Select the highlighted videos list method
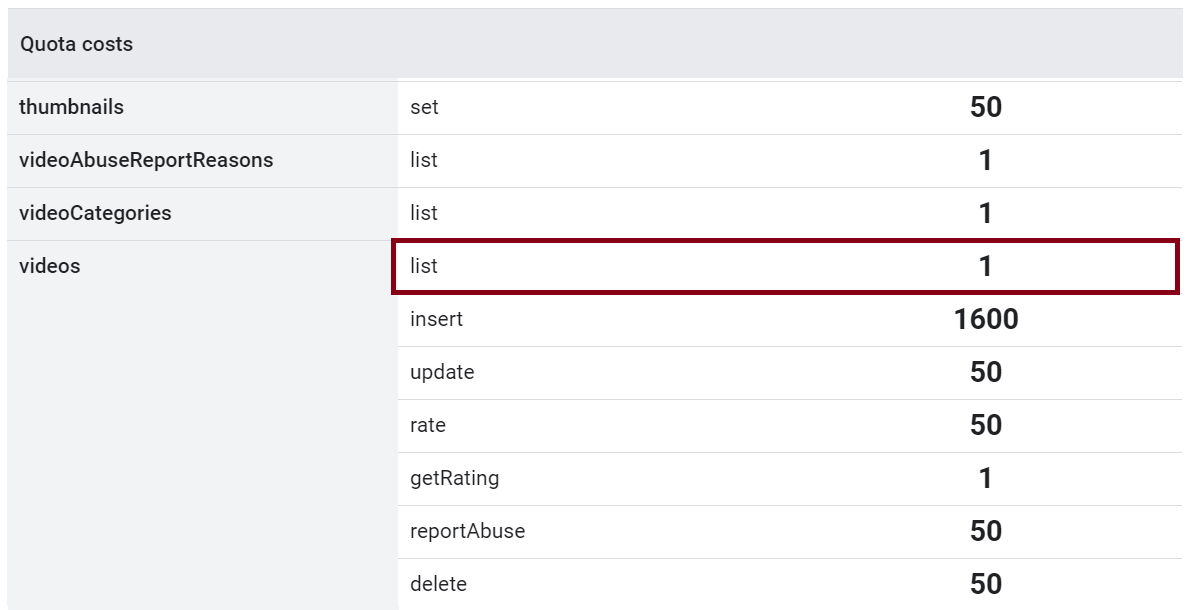The height and width of the screenshot is (610, 1197). 424,266
